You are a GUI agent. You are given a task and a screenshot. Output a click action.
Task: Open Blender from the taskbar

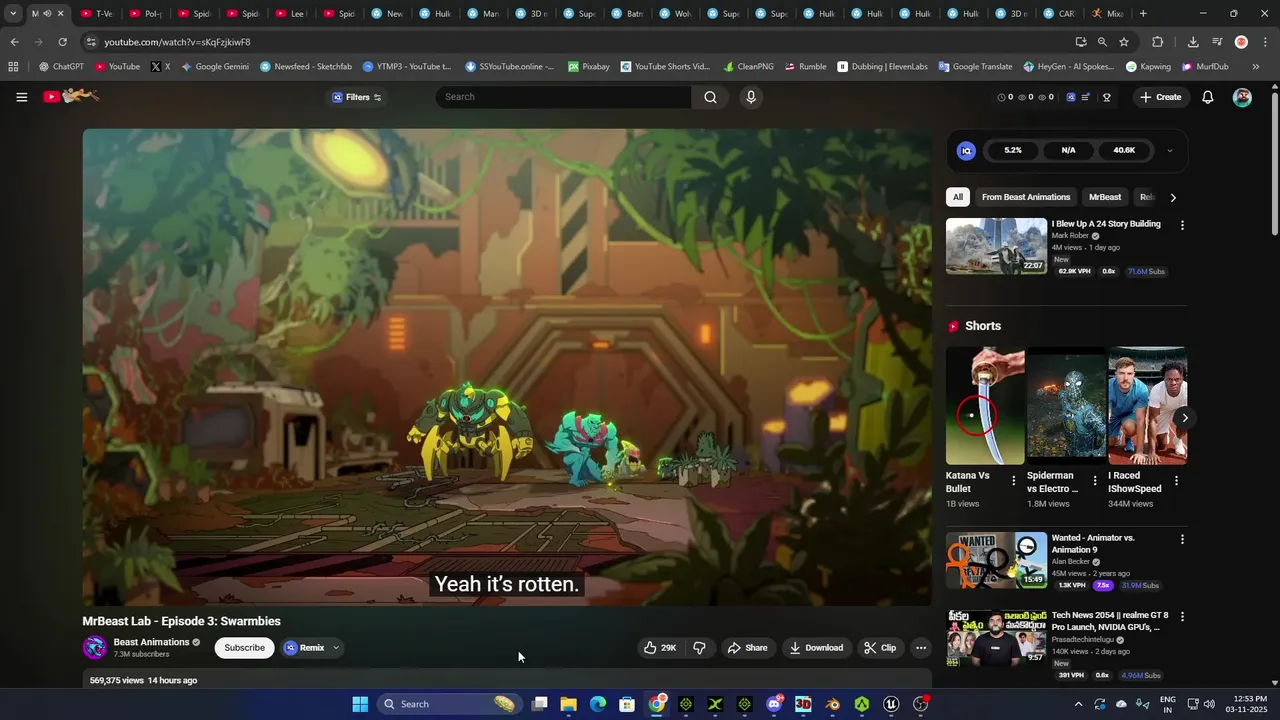[832, 704]
